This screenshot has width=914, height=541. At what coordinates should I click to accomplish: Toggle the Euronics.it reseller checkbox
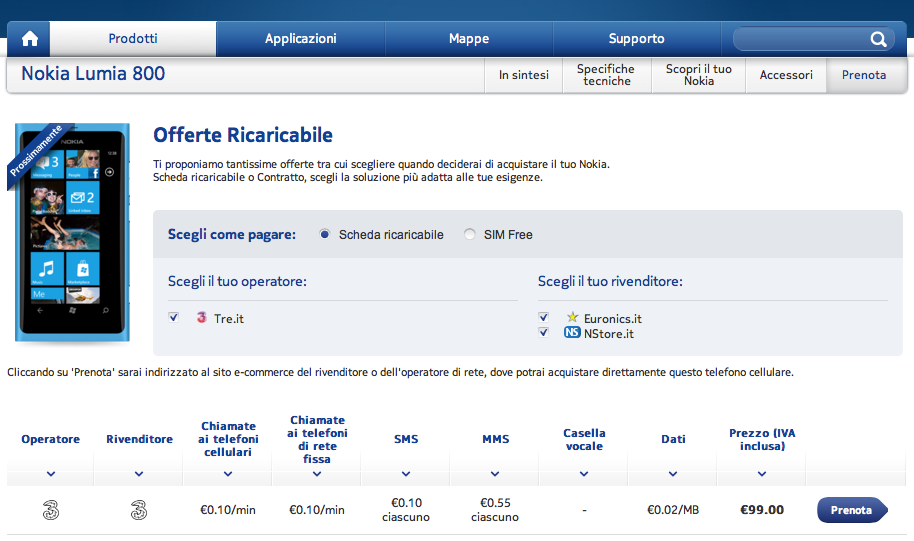click(x=543, y=318)
